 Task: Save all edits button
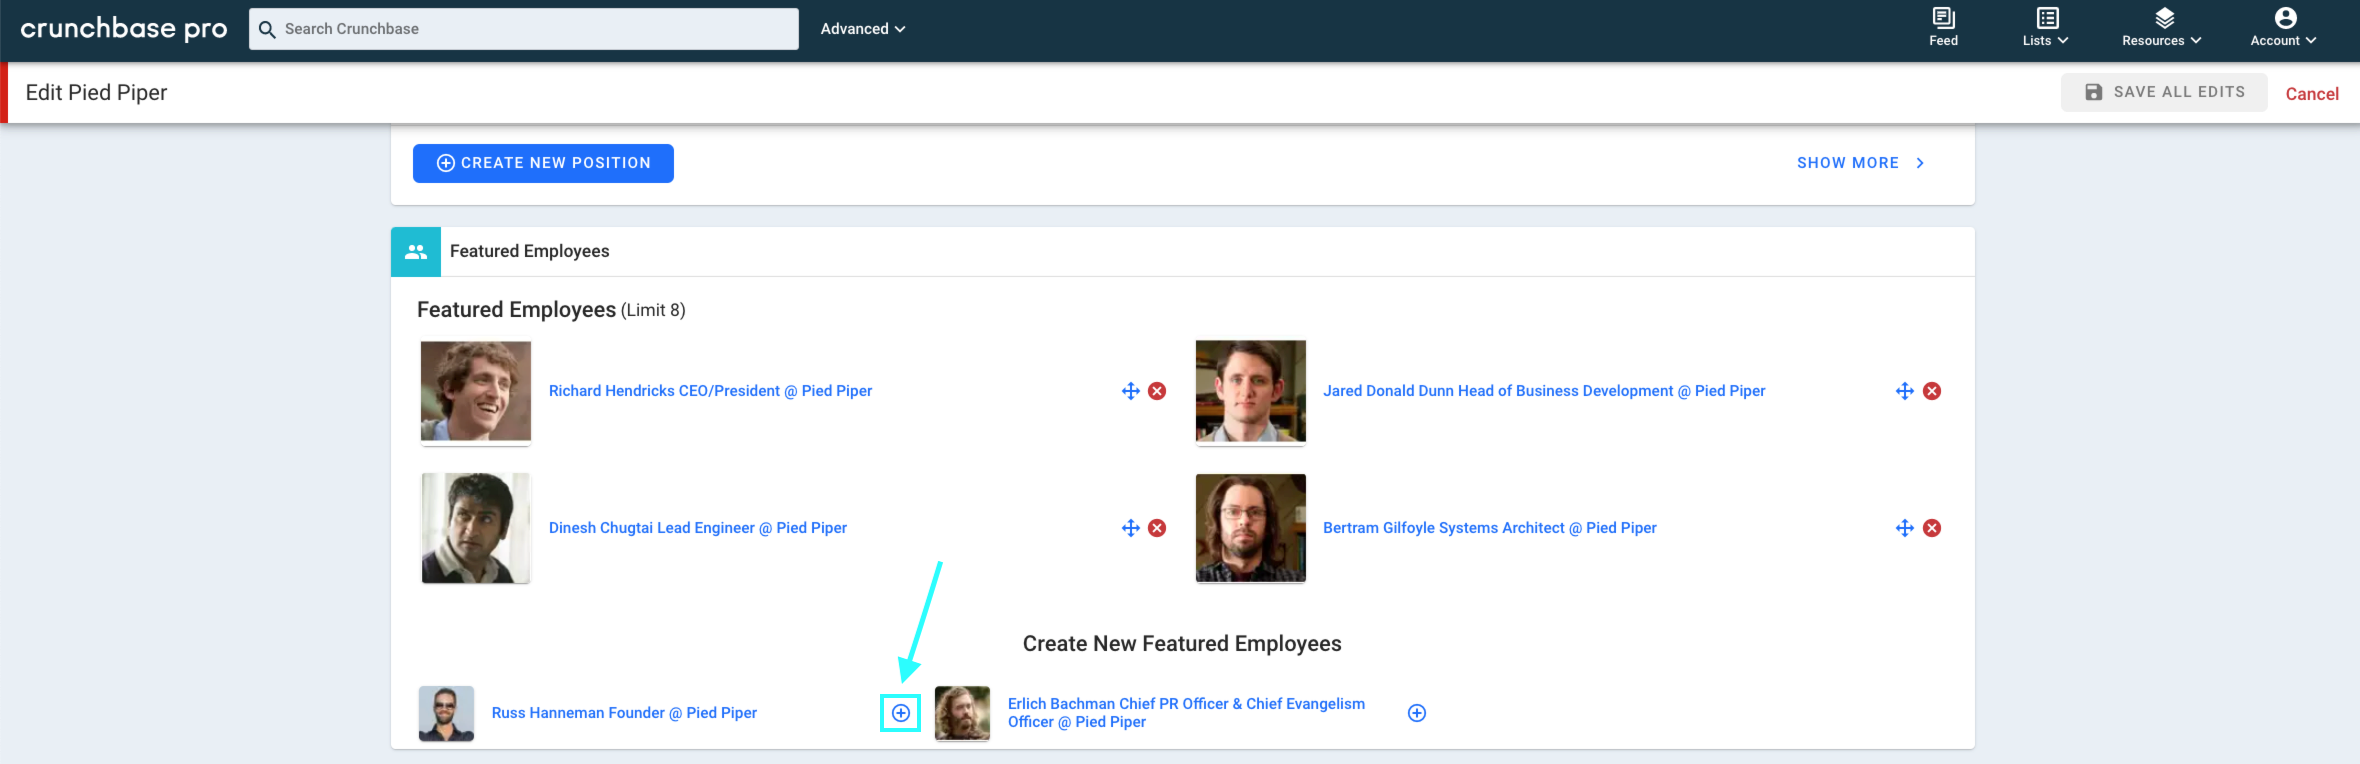pyautogui.click(x=2164, y=92)
